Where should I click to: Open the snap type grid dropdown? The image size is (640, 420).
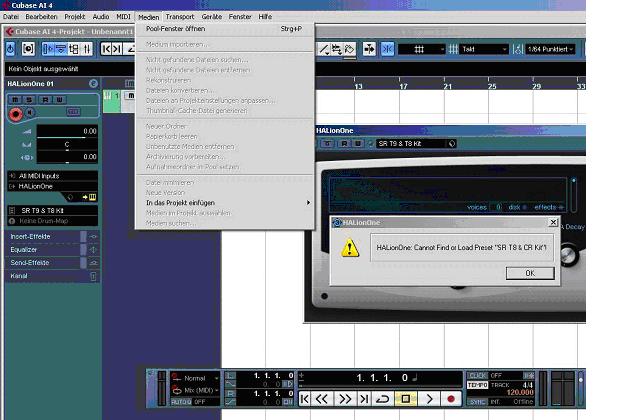click(422, 49)
